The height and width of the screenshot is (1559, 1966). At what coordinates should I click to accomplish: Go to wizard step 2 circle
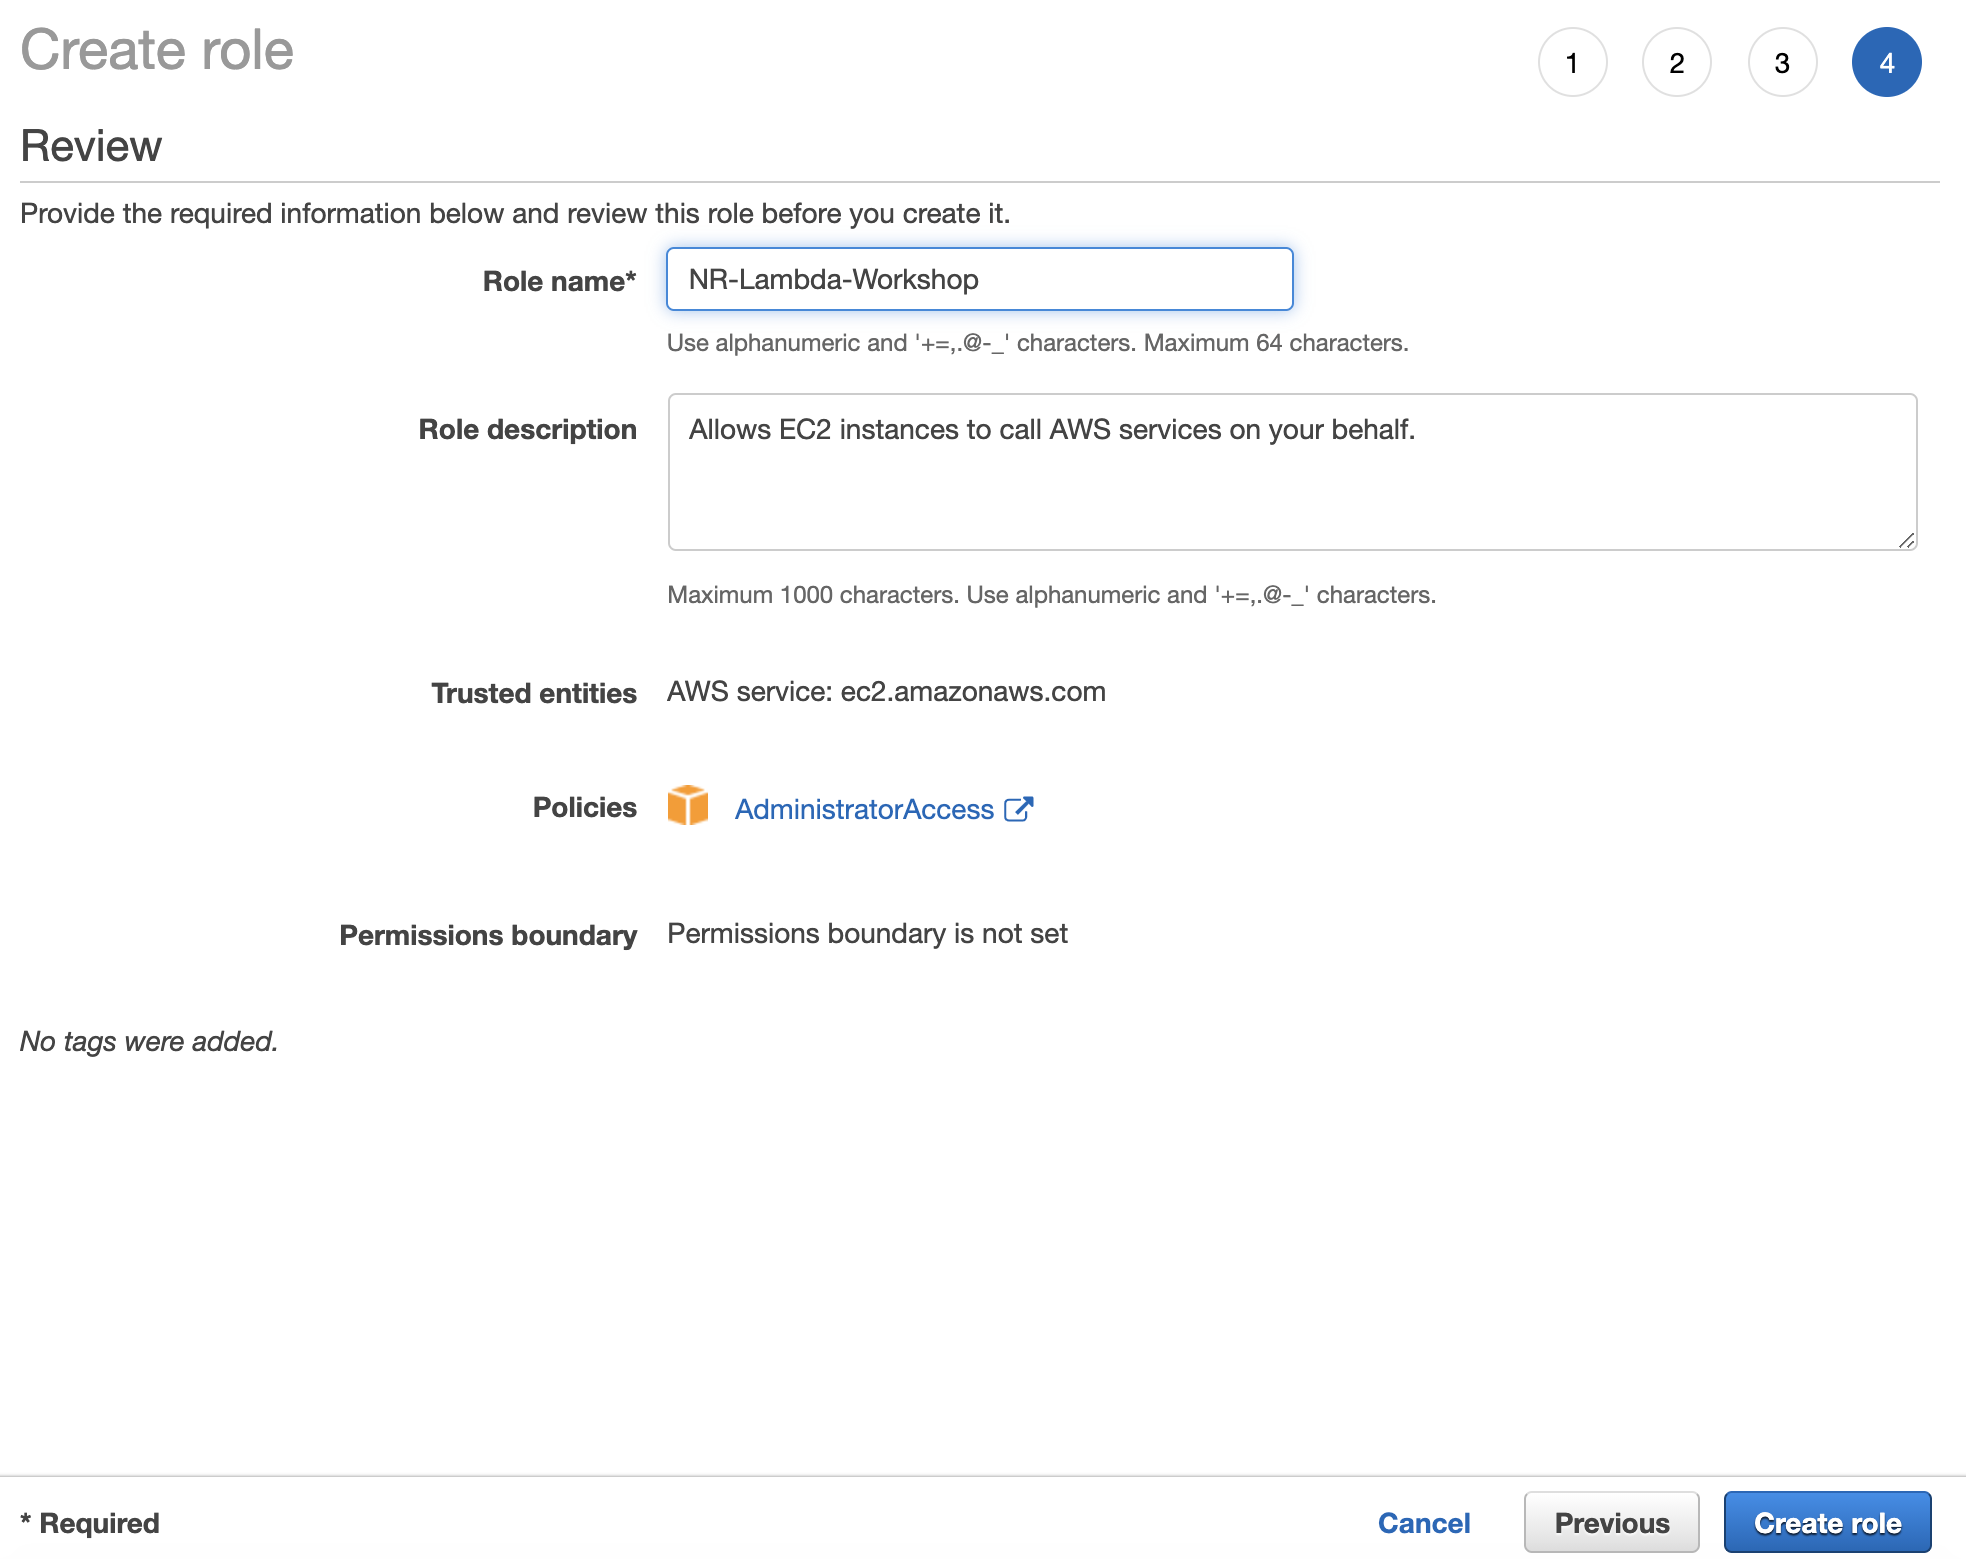[x=1677, y=62]
